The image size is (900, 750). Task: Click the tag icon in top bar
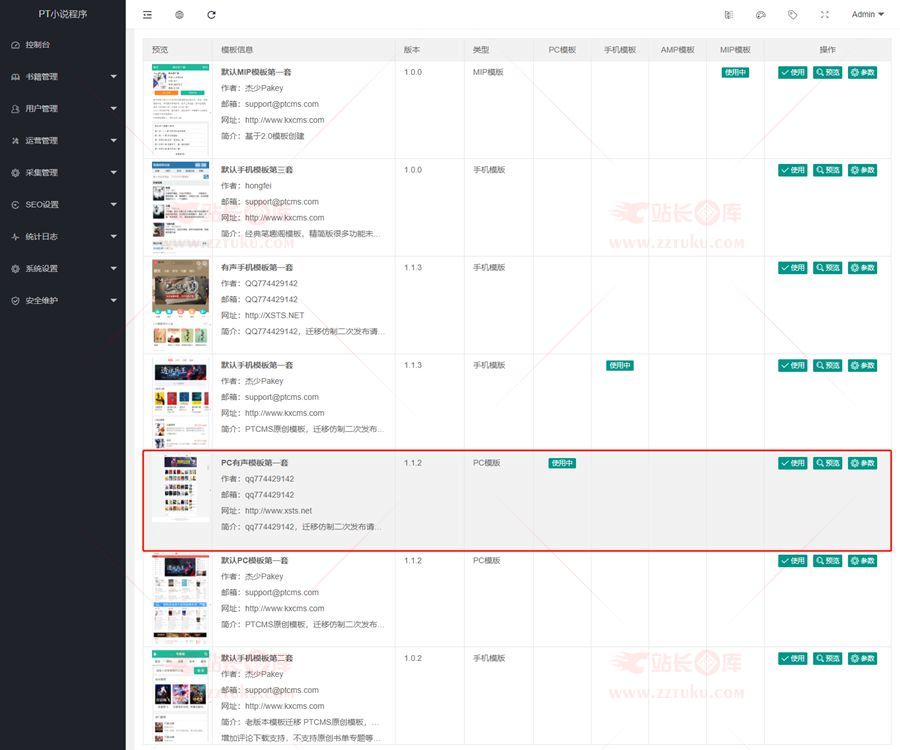tap(792, 15)
